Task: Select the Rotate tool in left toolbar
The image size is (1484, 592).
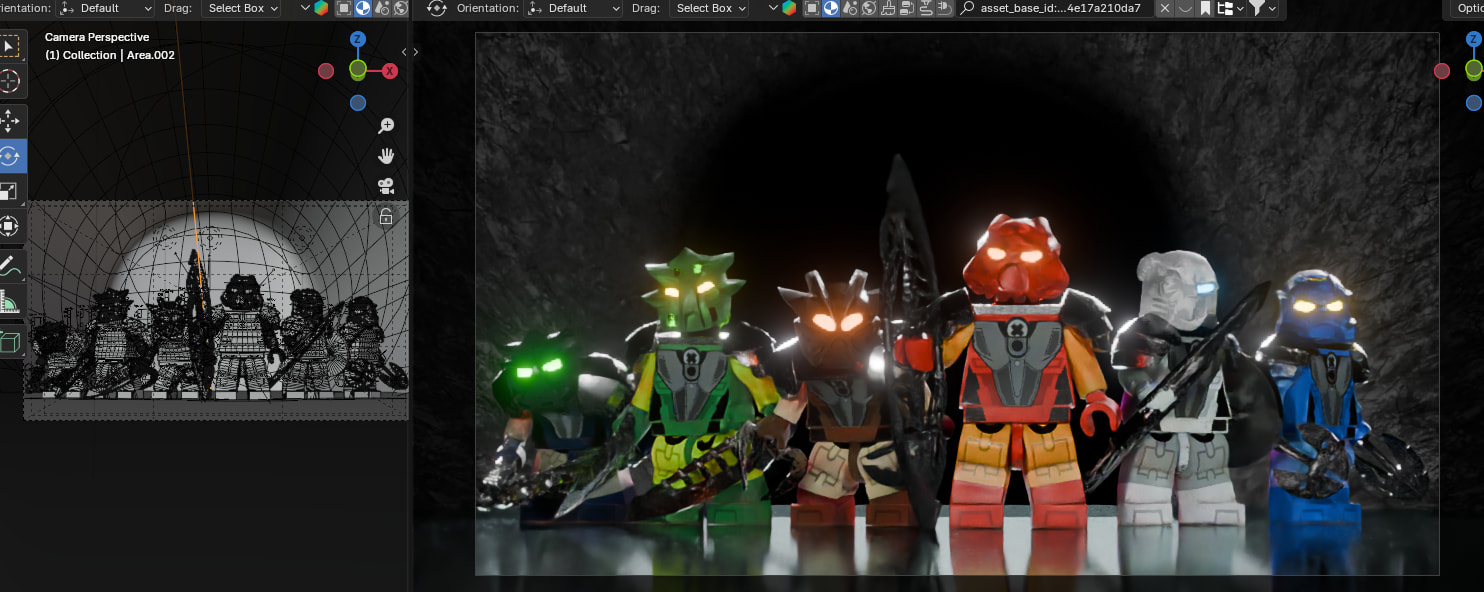Action: [10, 157]
